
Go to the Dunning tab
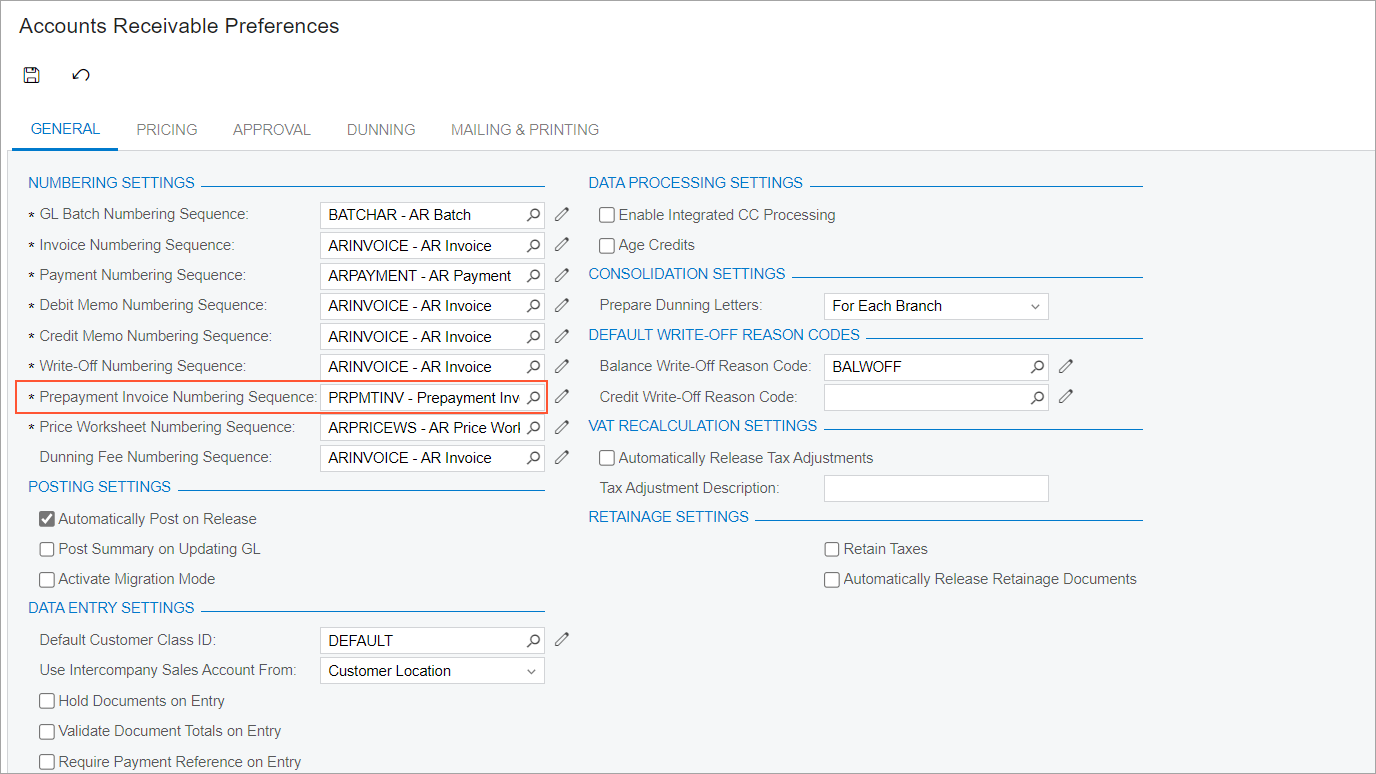tap(381, 130)
